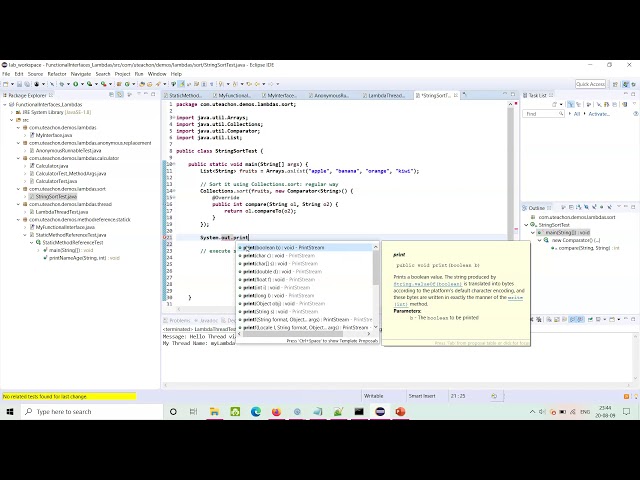Minimize the Package Explorer view

(146, 94)
